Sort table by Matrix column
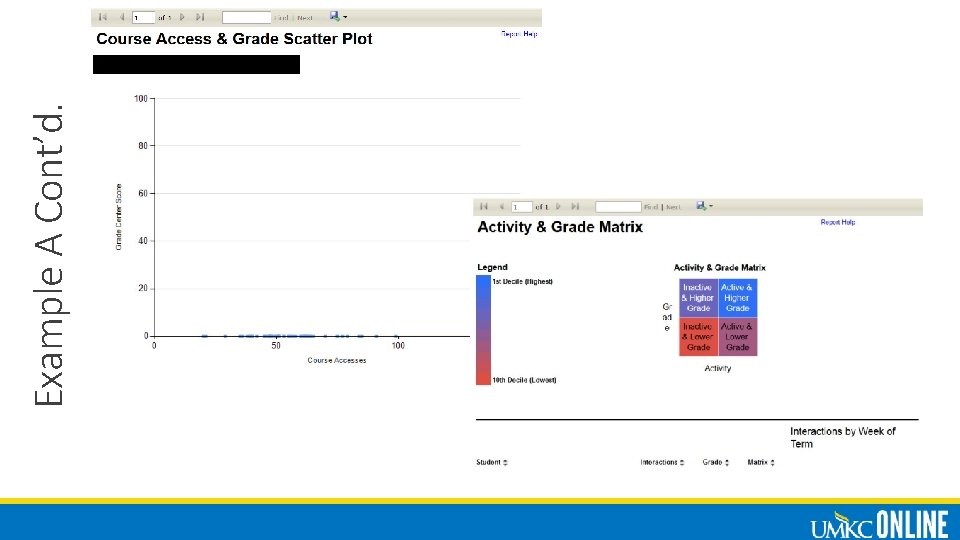 [772, 462]
